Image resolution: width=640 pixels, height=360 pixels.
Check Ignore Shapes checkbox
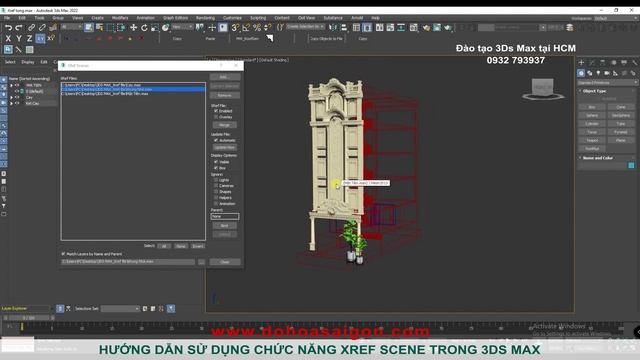point(216,192)
